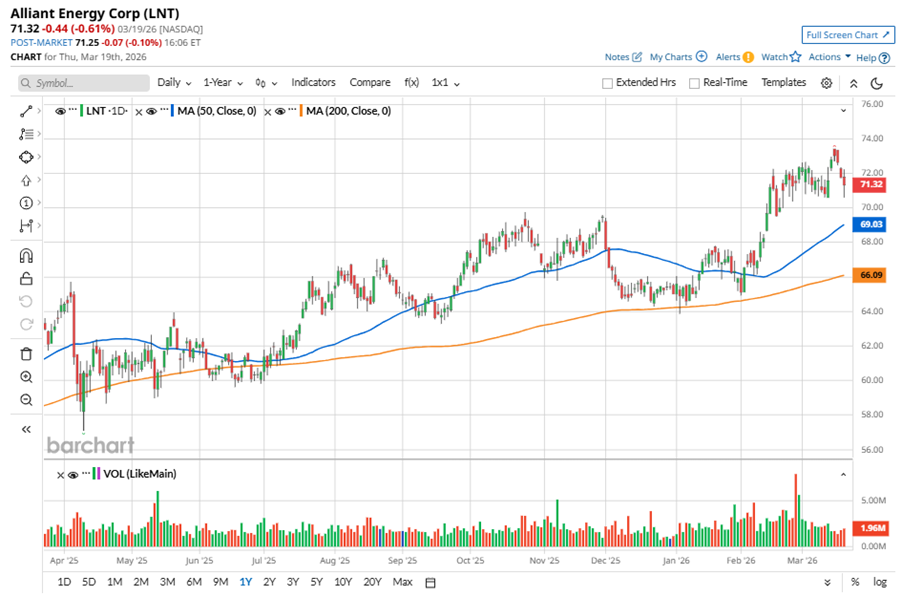This screenshot has height=597, width=902.
Task: Click the Full Screen Chart button
Action: tap(848, 35)
